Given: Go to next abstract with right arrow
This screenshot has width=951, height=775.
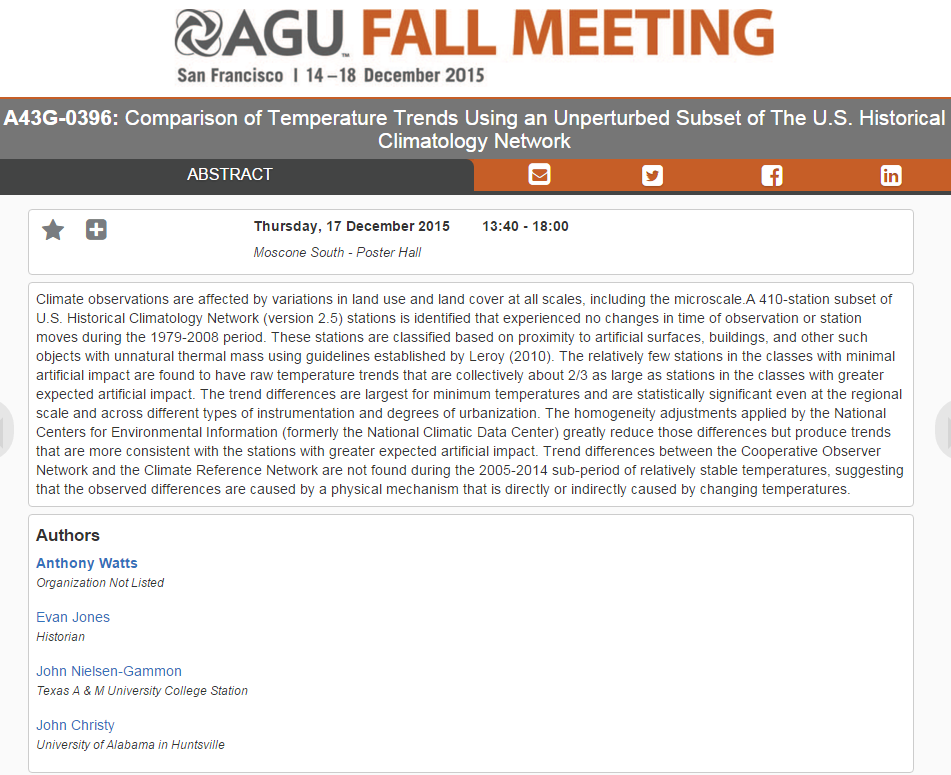Looking at the screenshot, I should click(944, 430).
